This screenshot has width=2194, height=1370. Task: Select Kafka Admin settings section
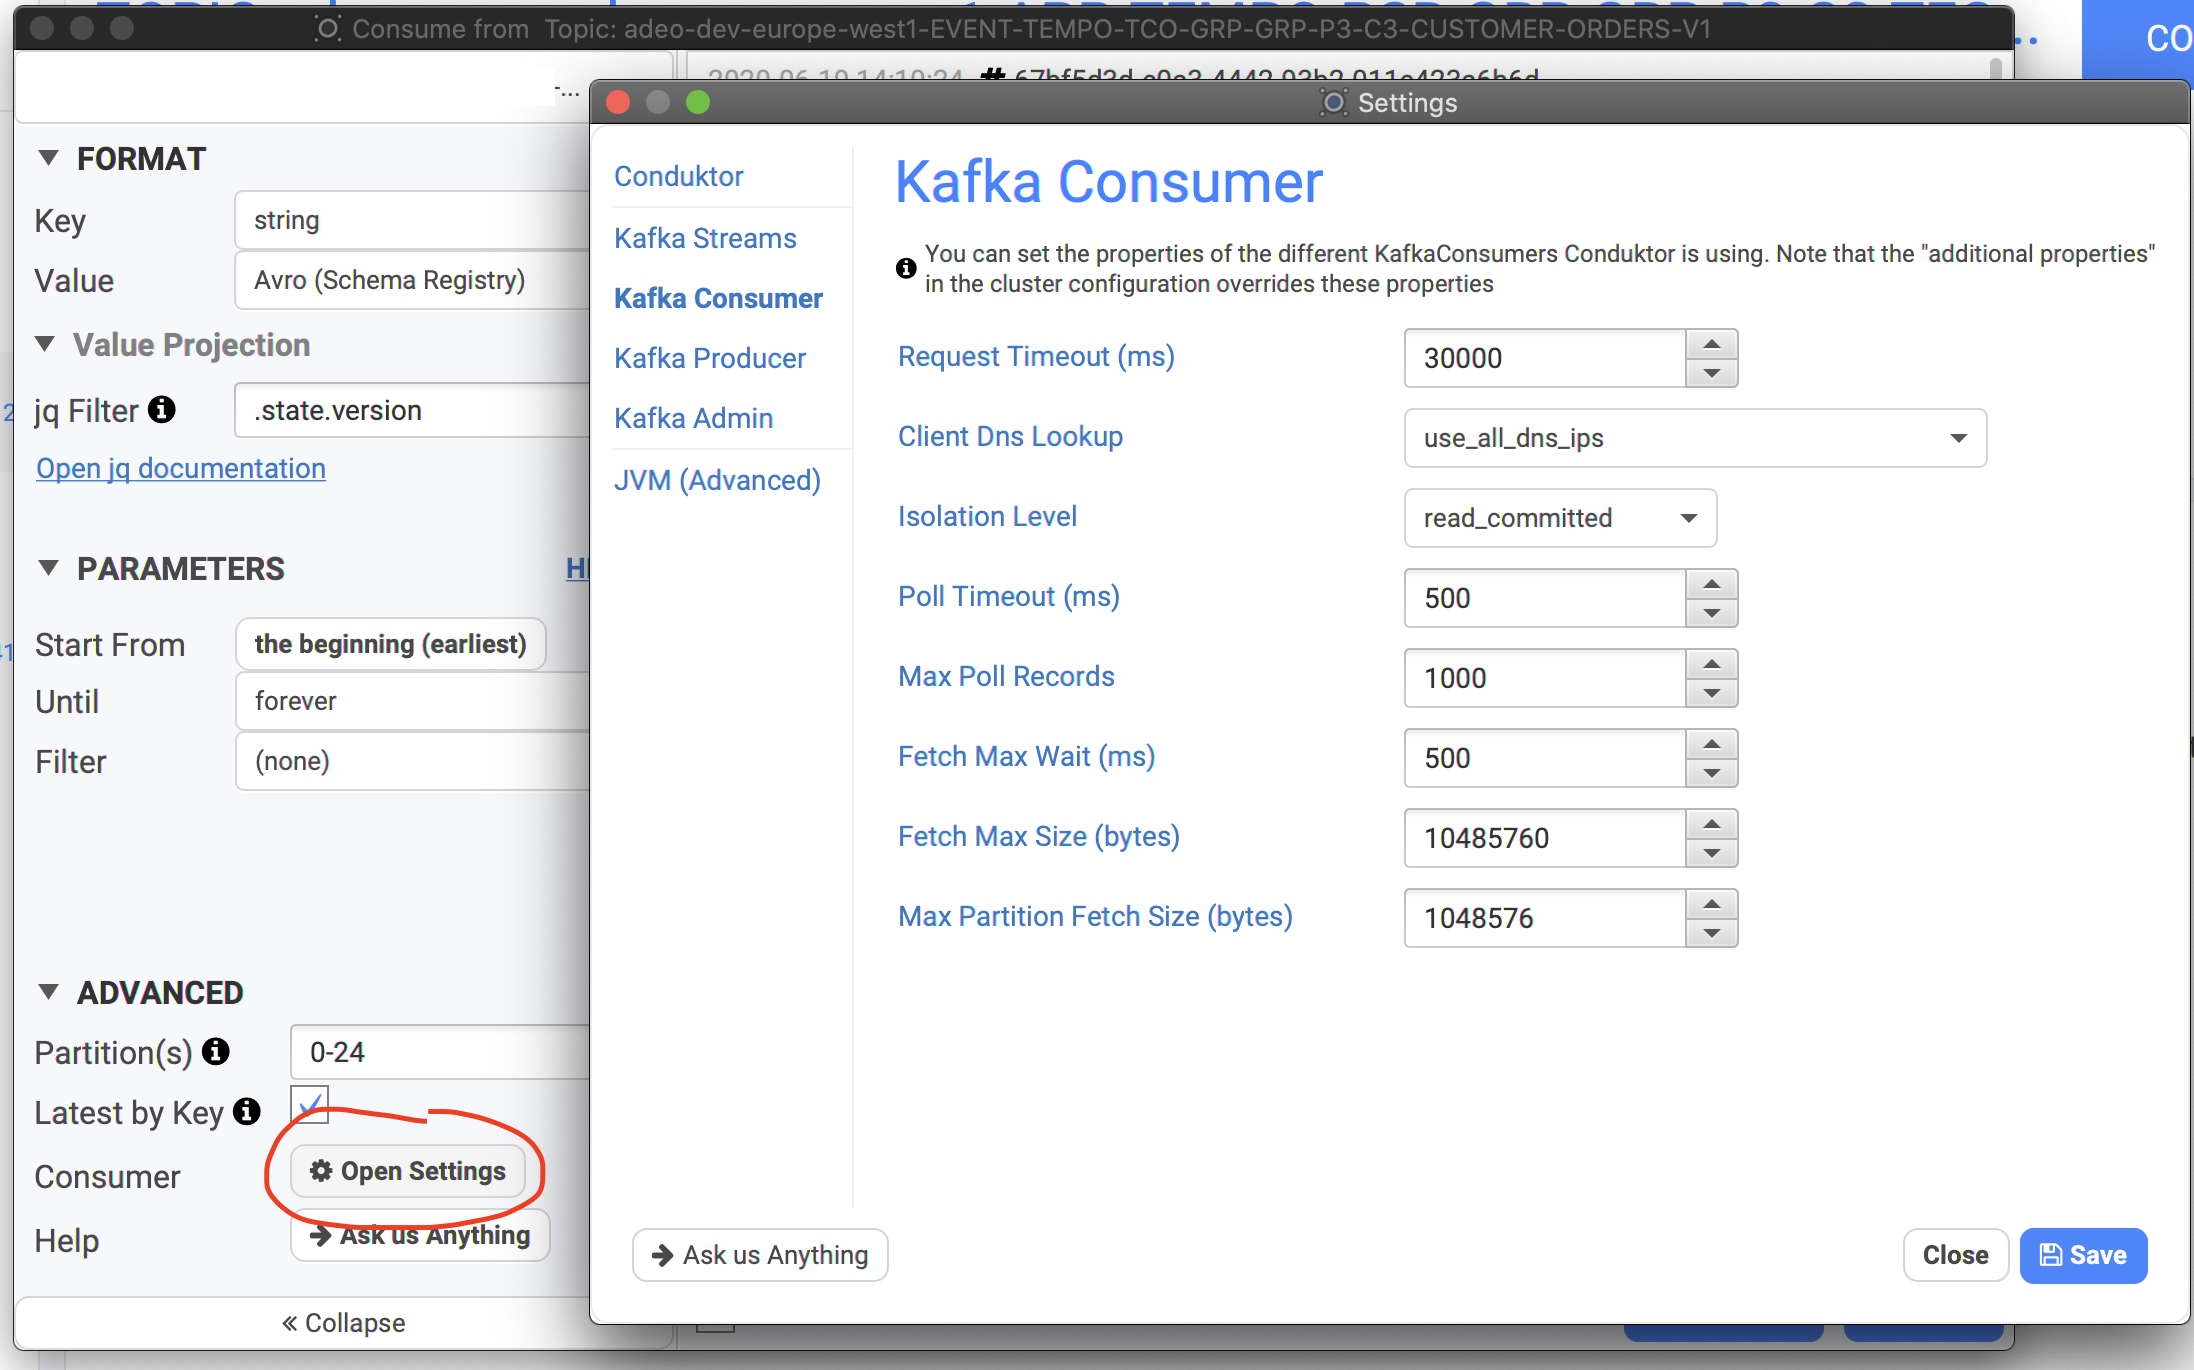tap(694, 418)
